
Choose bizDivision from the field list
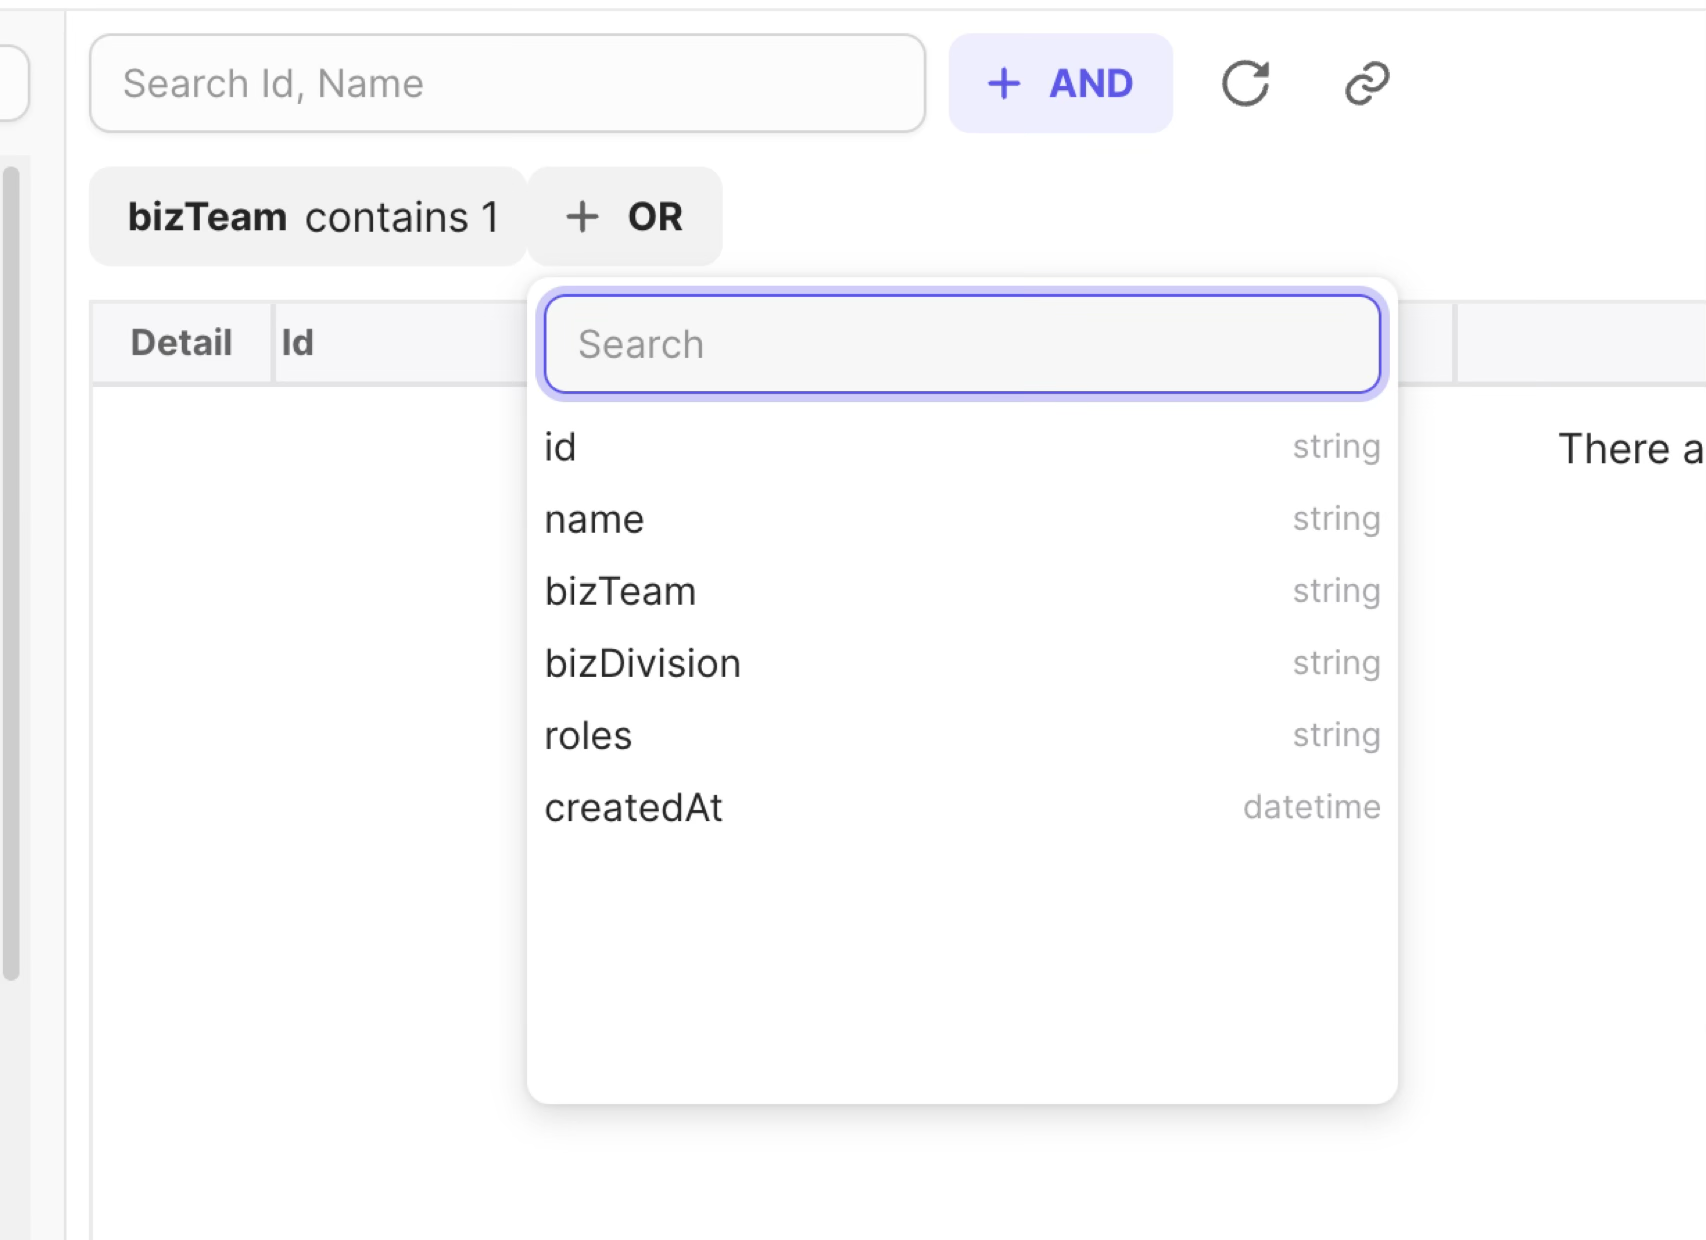[642, 663]
